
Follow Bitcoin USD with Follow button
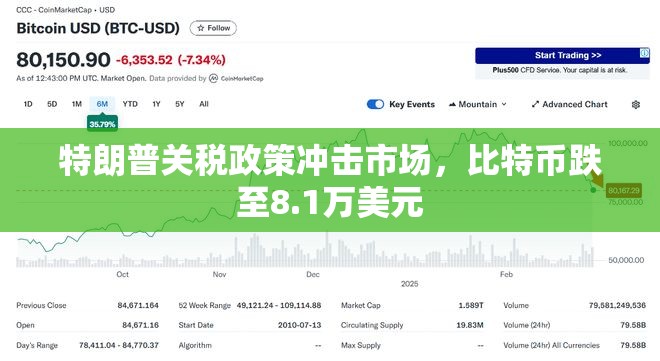click(x=213, y=28)
